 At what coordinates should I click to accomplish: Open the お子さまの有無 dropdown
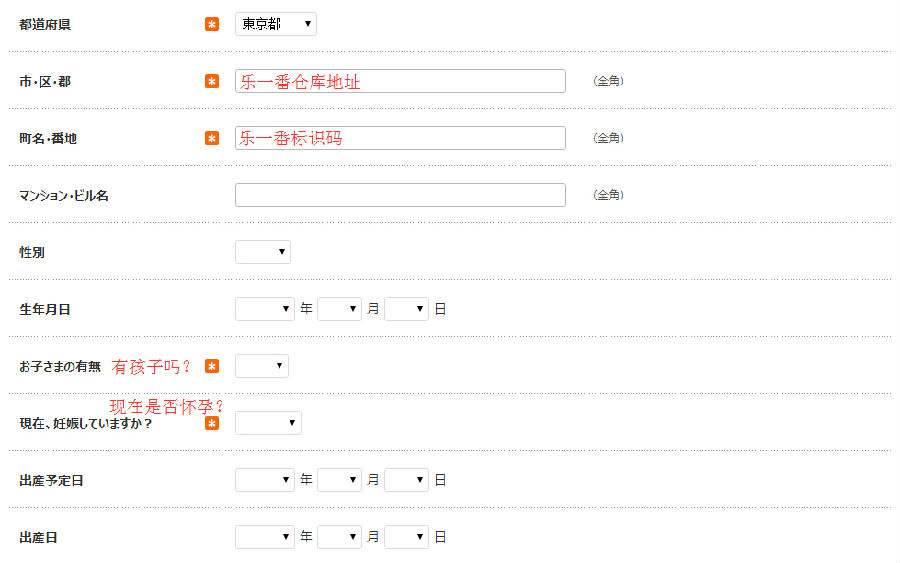tap(262, 366)
